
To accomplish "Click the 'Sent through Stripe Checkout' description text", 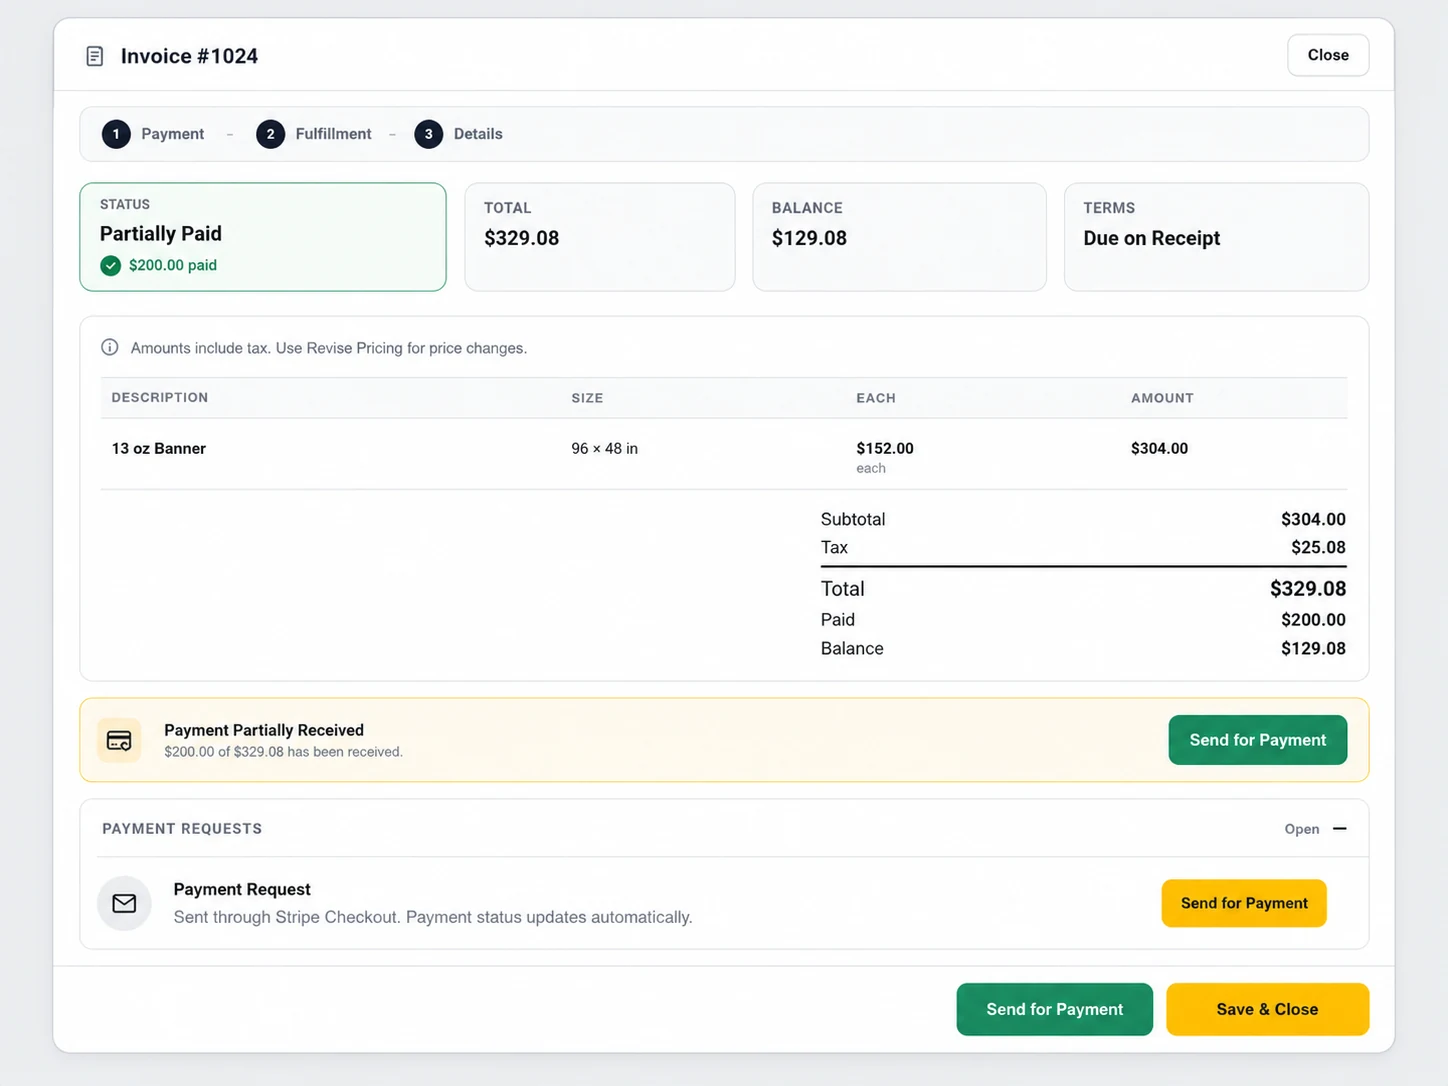I will 433,917.
